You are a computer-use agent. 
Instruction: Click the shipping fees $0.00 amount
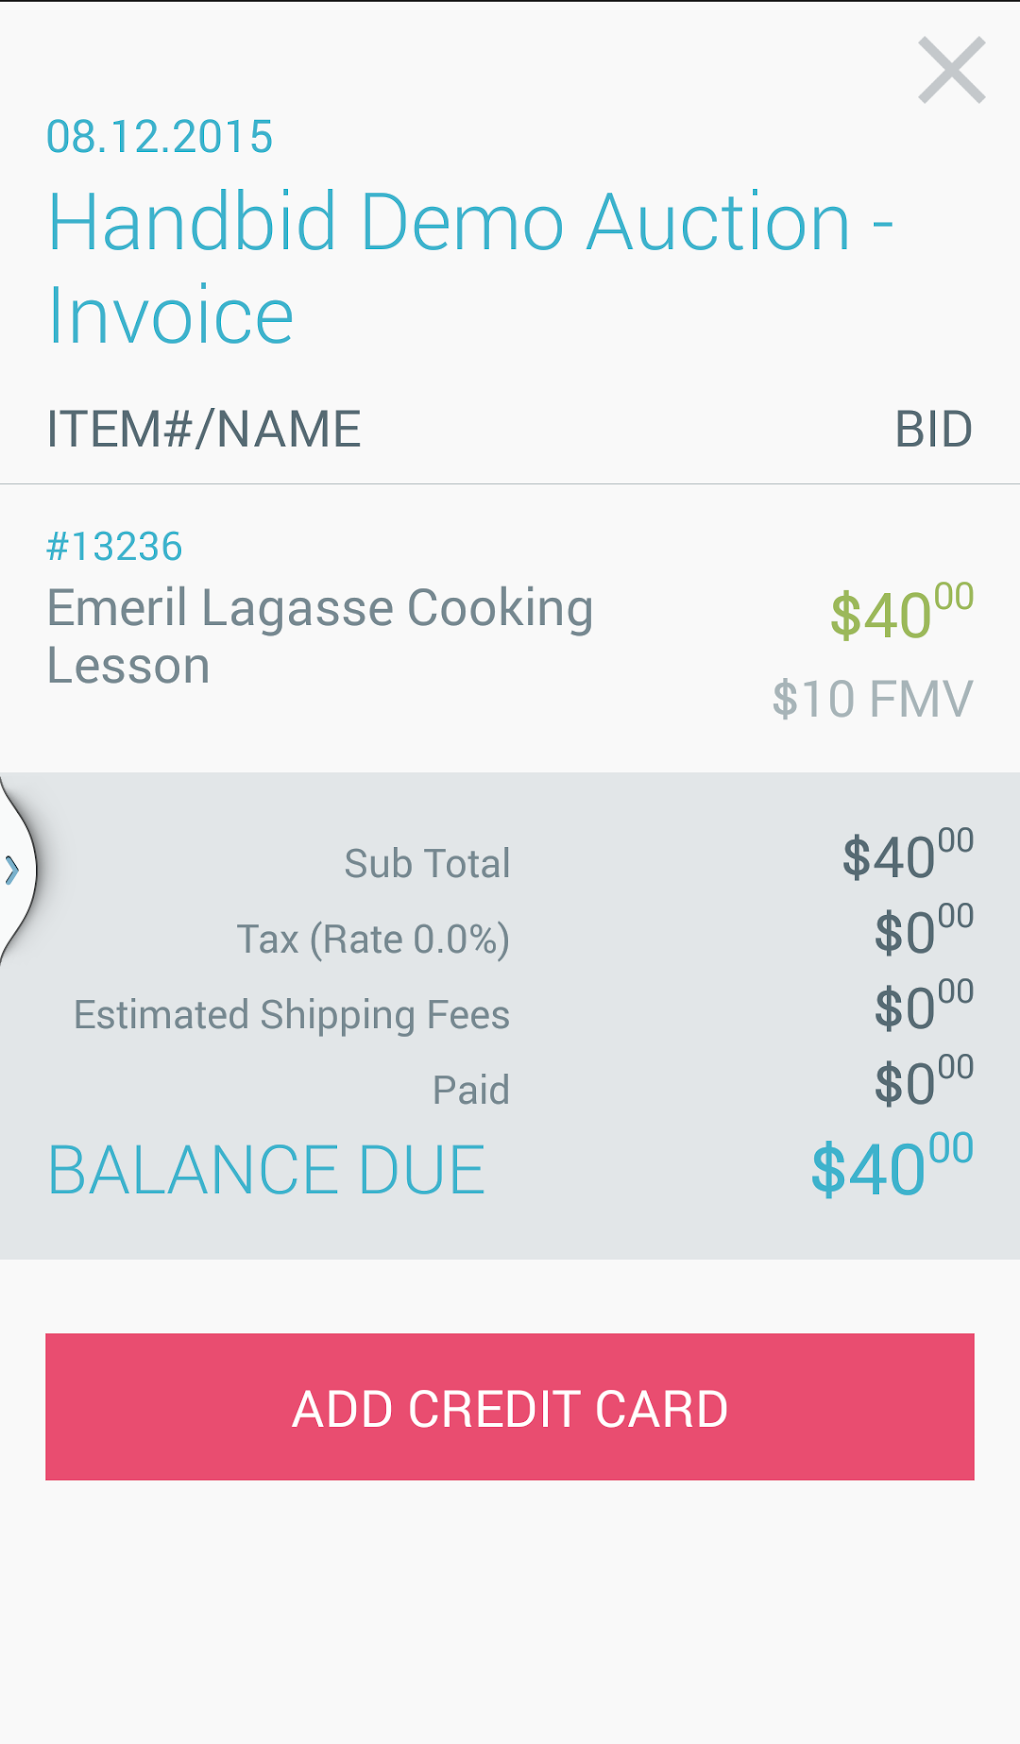click(x=923, y=1006)
